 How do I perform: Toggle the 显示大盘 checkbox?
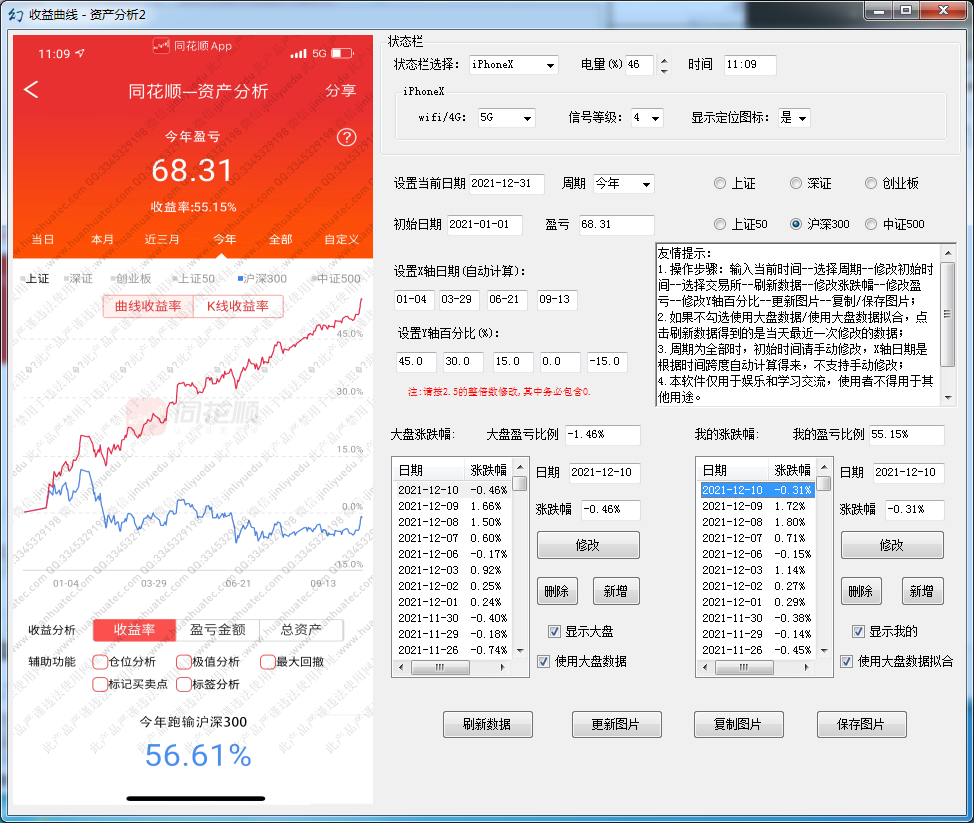tap(554, 631)
